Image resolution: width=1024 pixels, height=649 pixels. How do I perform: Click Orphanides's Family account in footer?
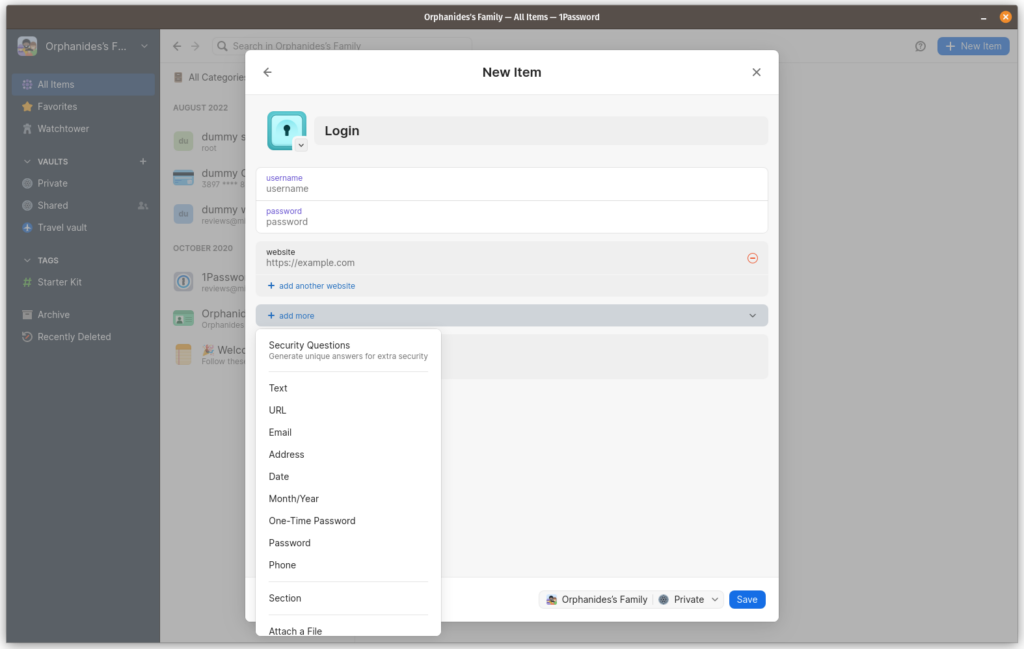click(597, 599)
